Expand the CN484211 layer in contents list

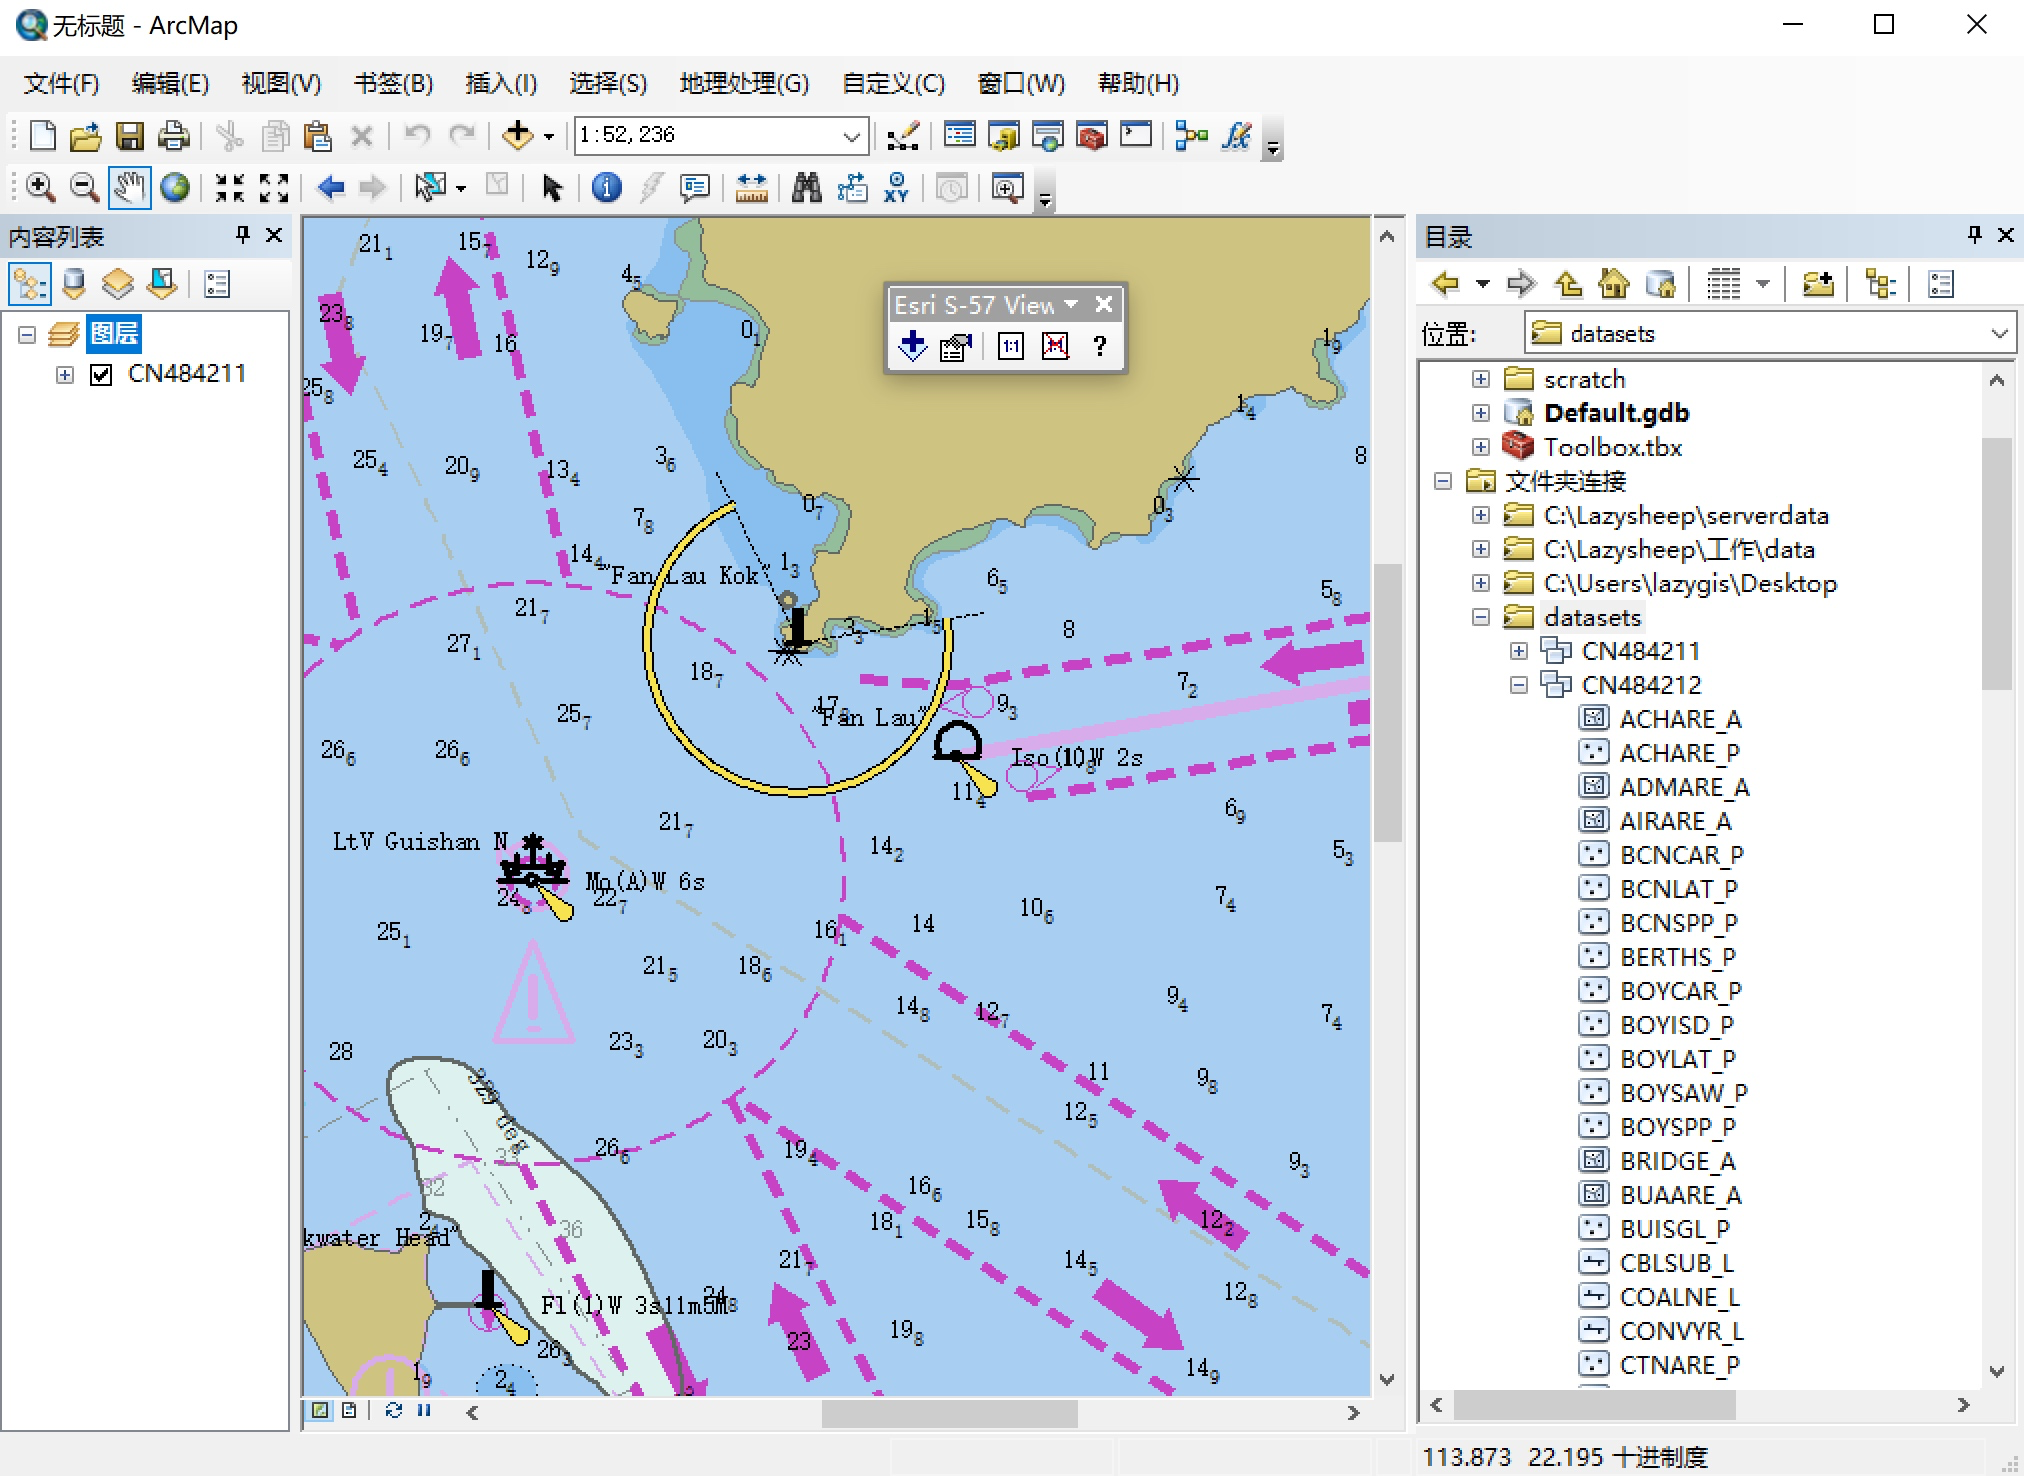point(64,373)
